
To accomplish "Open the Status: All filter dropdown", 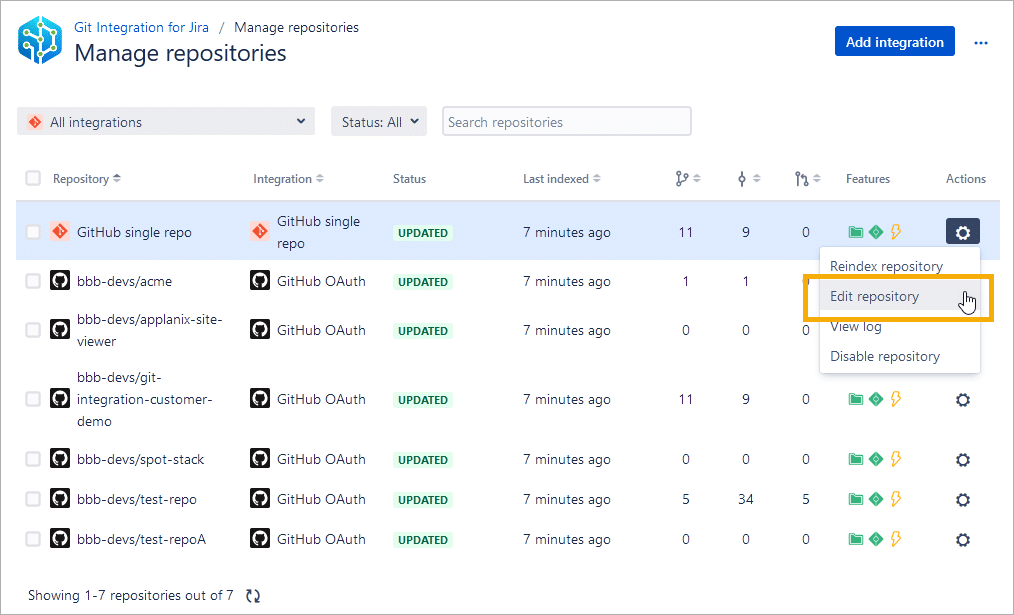I will (x=379, y=122).
